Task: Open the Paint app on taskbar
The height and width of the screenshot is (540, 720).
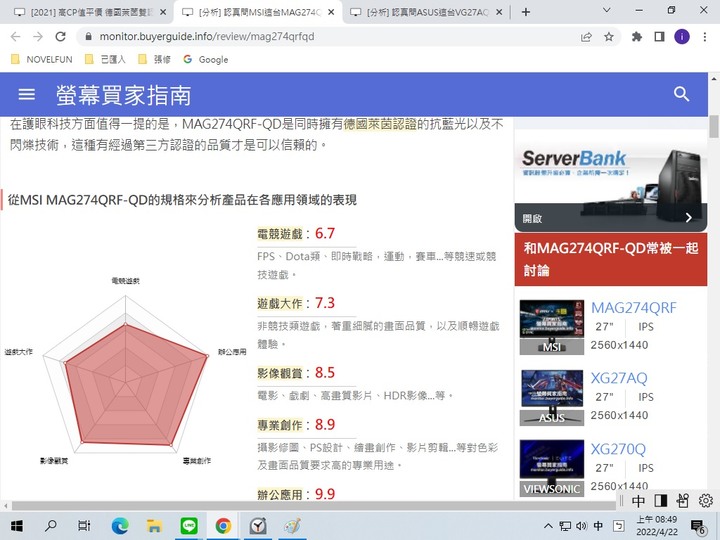Action: coord(292,526)
